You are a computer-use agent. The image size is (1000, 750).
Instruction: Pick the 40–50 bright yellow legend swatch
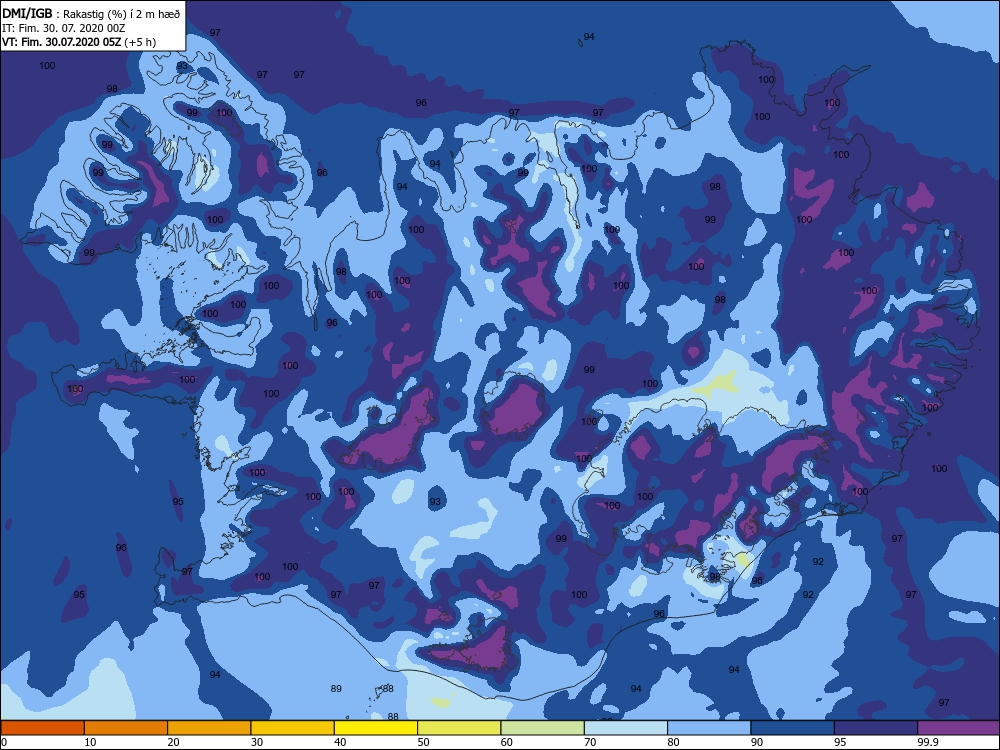click(x=376, y=728)
